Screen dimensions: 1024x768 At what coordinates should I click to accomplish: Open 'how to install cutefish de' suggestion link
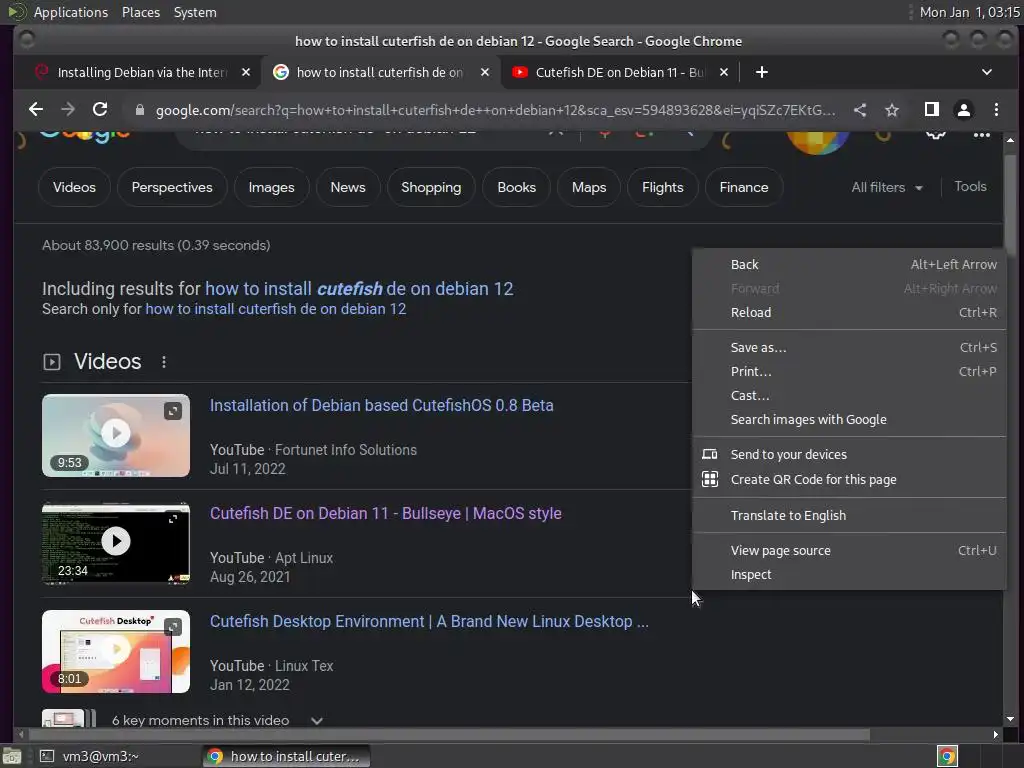359,289
